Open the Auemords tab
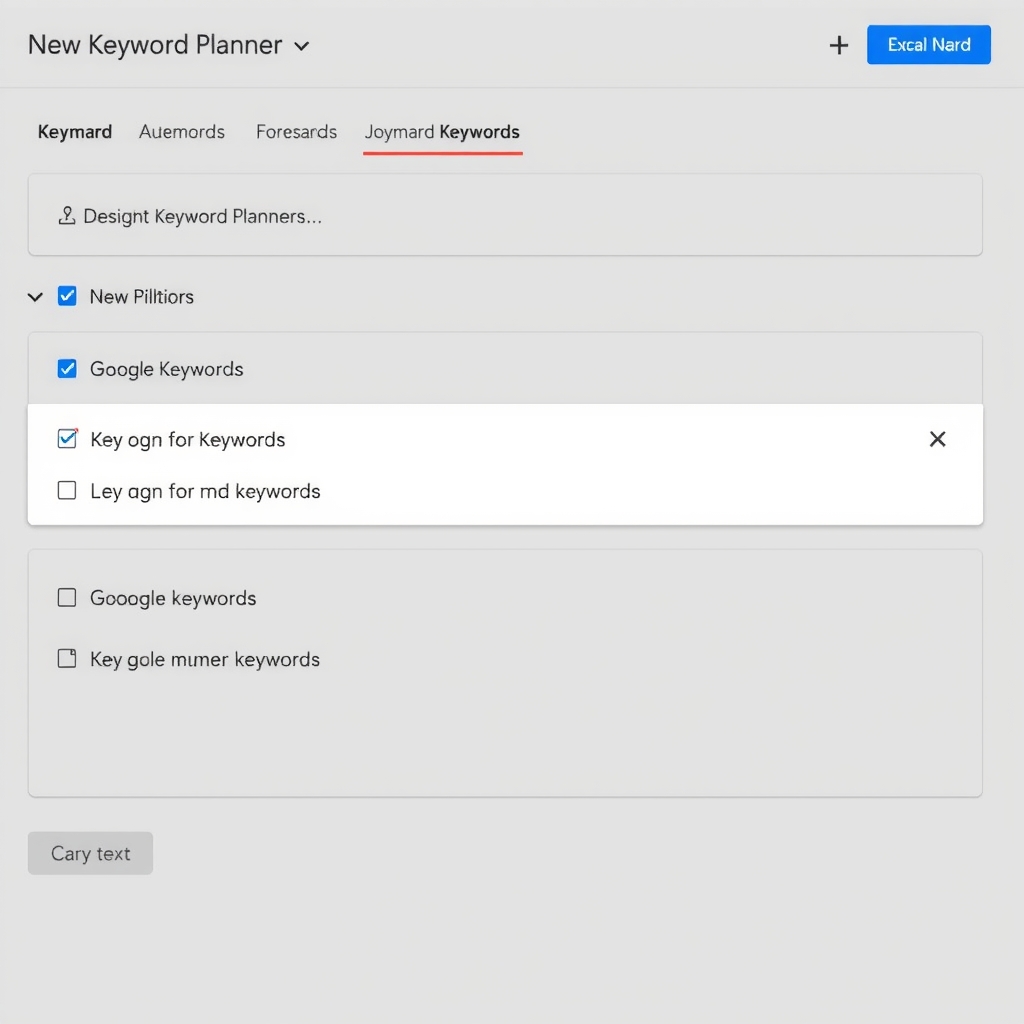Image resolution: width=1024 pixels, height=1024 pixels. 182,132
